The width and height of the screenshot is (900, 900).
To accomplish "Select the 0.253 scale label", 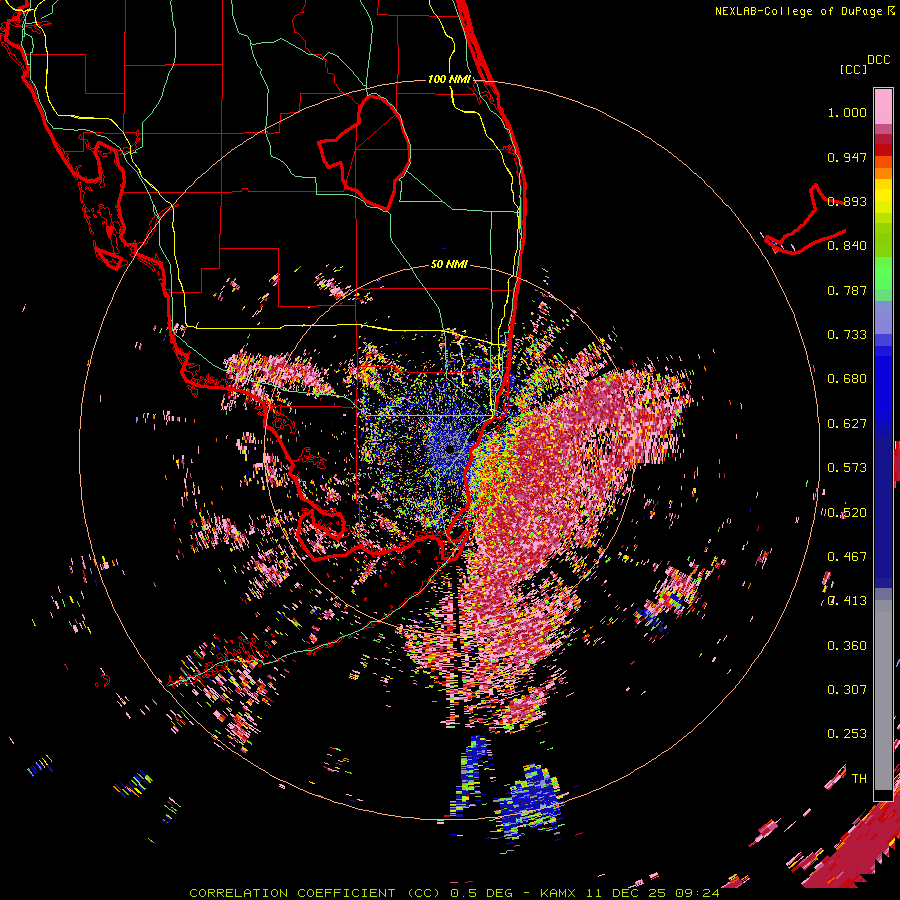I will (x=847, y=734).
